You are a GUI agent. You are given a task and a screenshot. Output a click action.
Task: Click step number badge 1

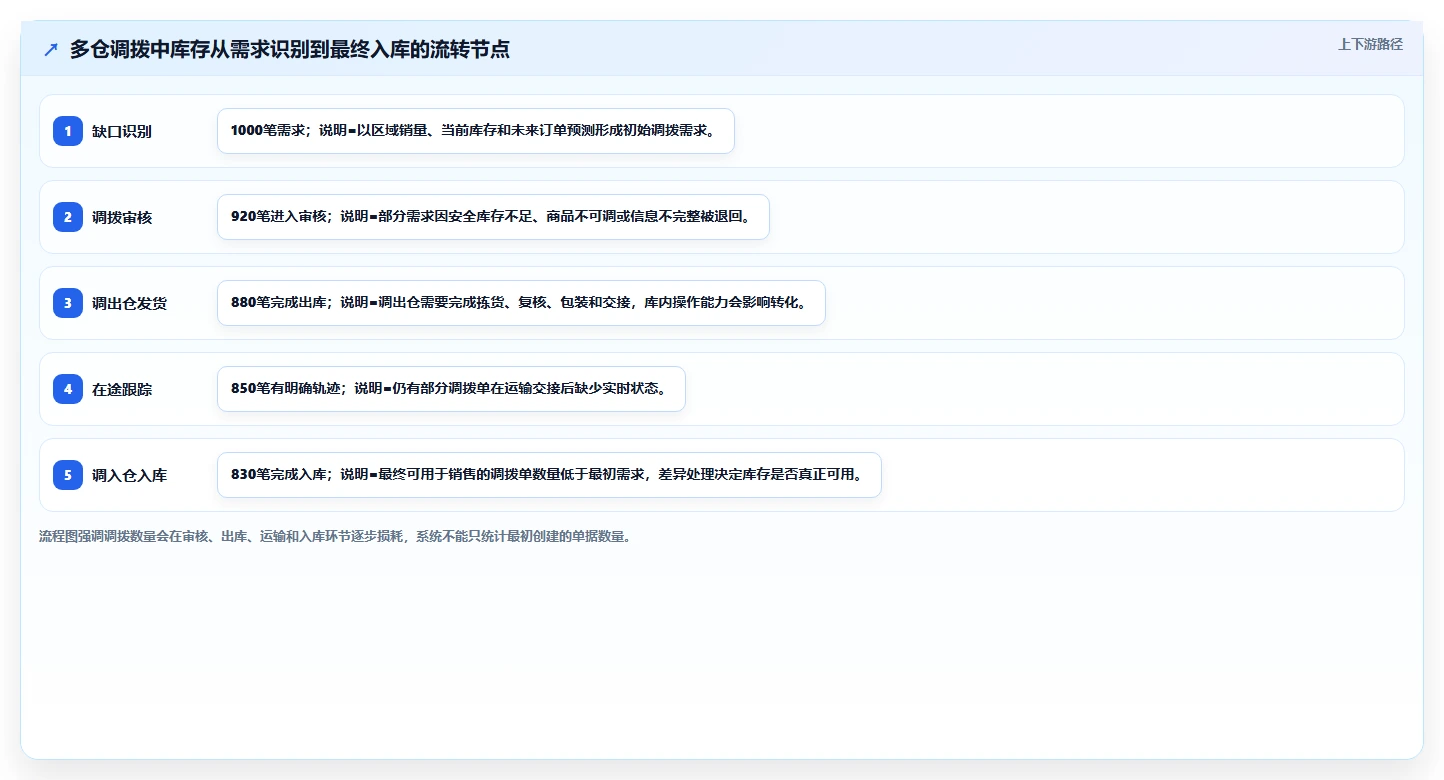click(x=68, y=131)
